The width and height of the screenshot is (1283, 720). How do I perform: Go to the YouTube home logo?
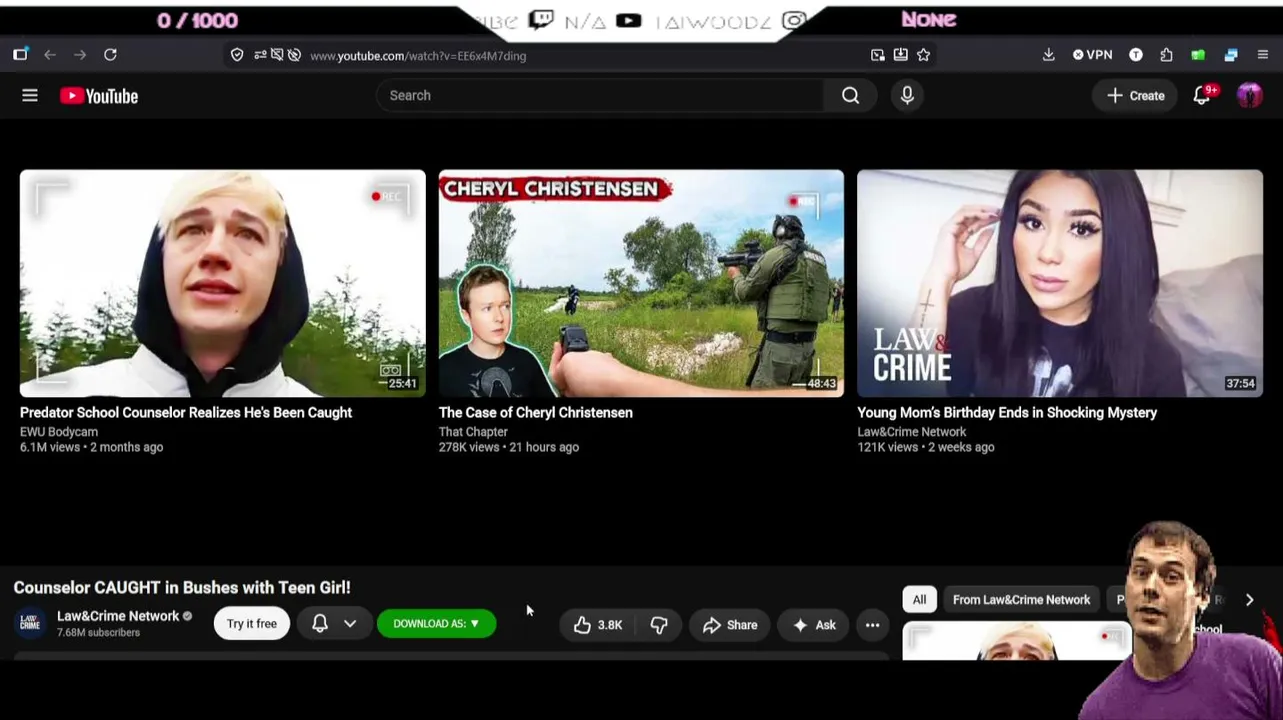(99, 96)
